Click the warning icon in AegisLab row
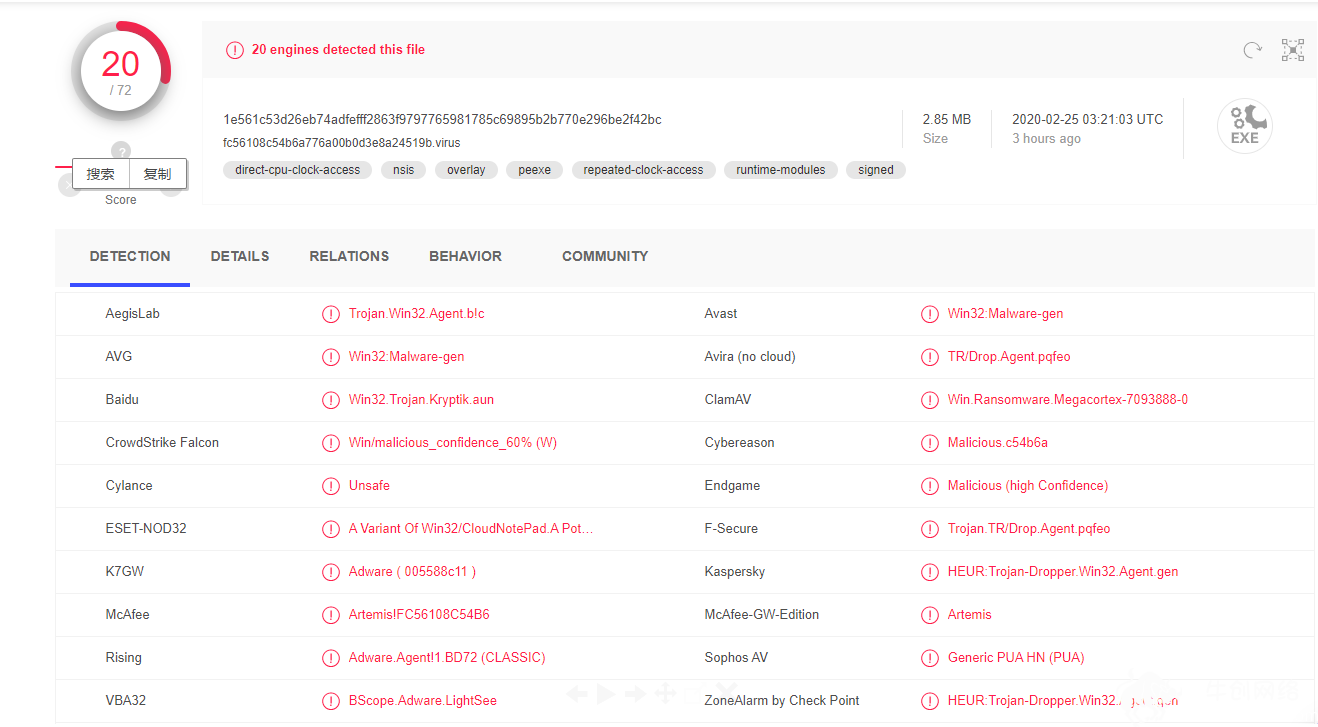The image size is (1318, 727). coord(331,314)
